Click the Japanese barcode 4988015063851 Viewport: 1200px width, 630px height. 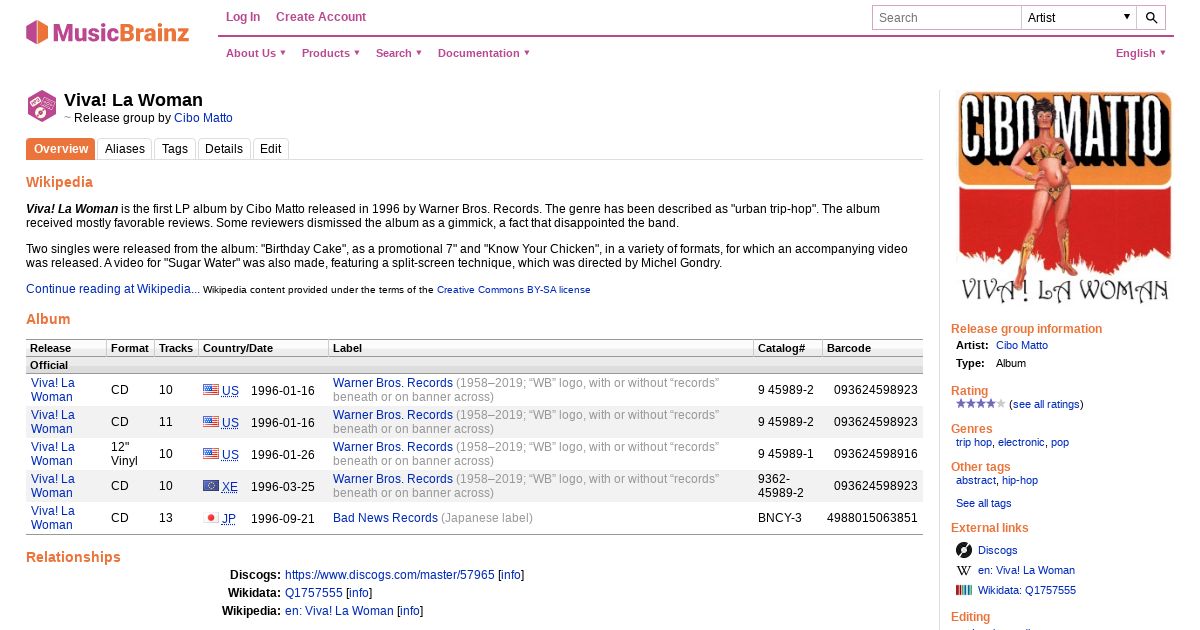click(x=872, y=518)
